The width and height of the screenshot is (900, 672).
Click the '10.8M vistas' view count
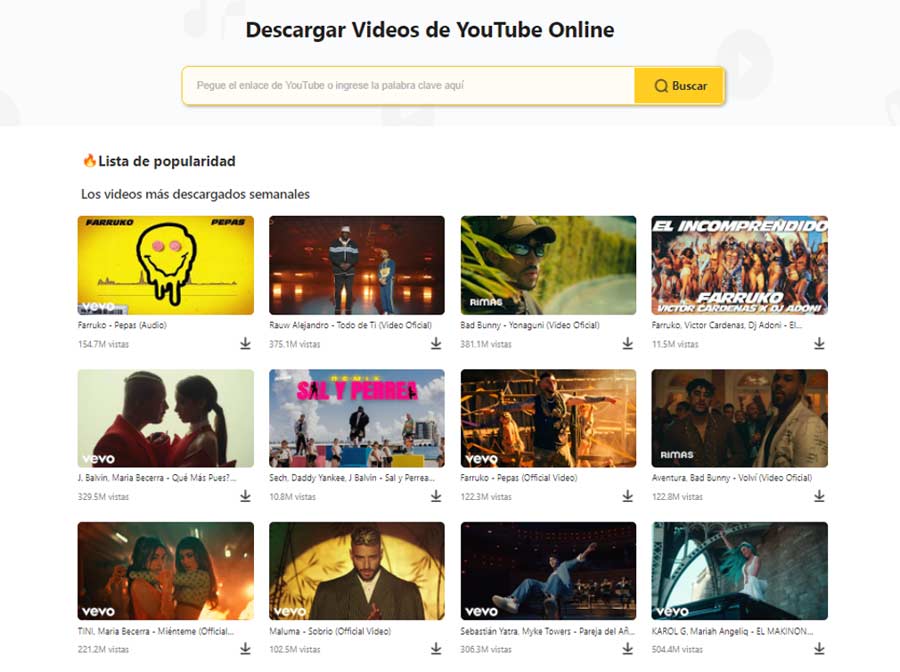coord(293,497)
